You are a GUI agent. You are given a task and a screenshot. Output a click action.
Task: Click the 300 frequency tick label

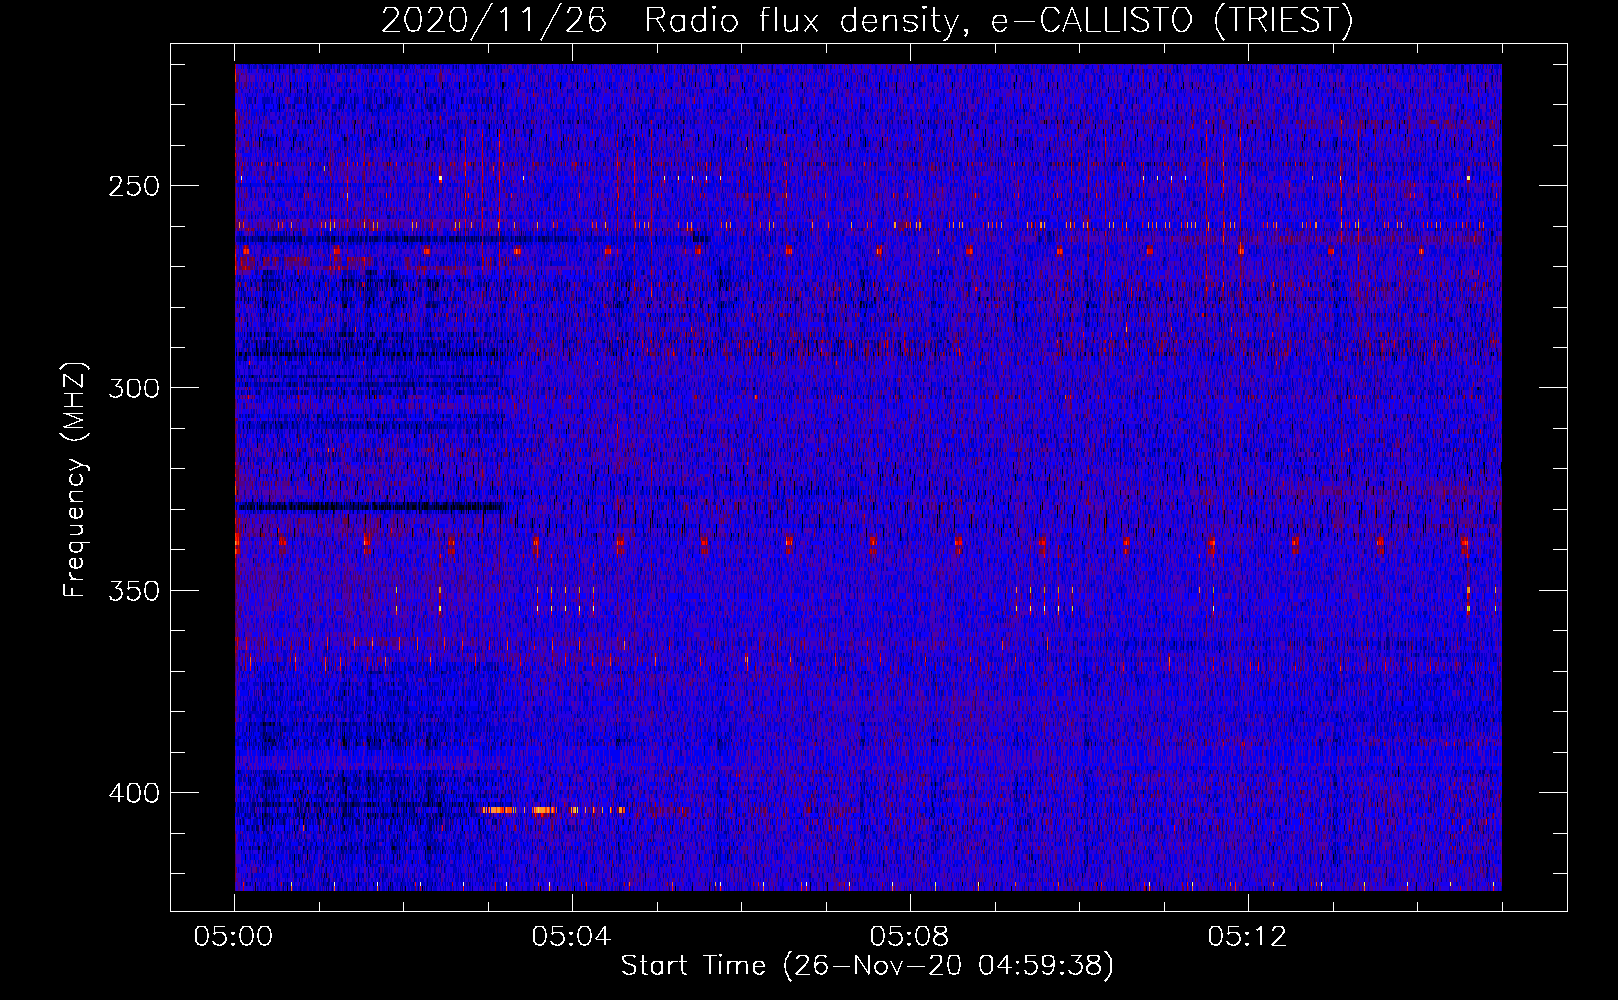[x=134, y=388]
